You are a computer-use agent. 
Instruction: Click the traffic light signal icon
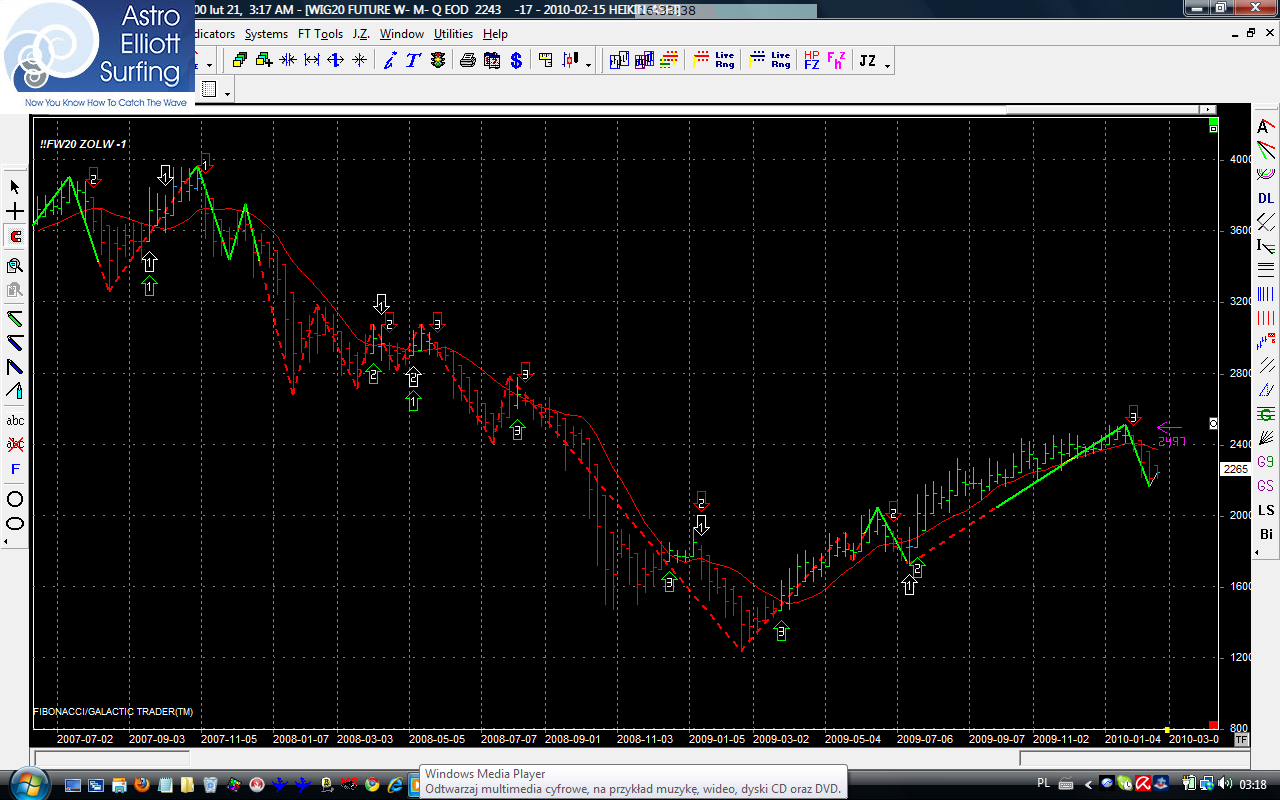[x=438, y=60]
